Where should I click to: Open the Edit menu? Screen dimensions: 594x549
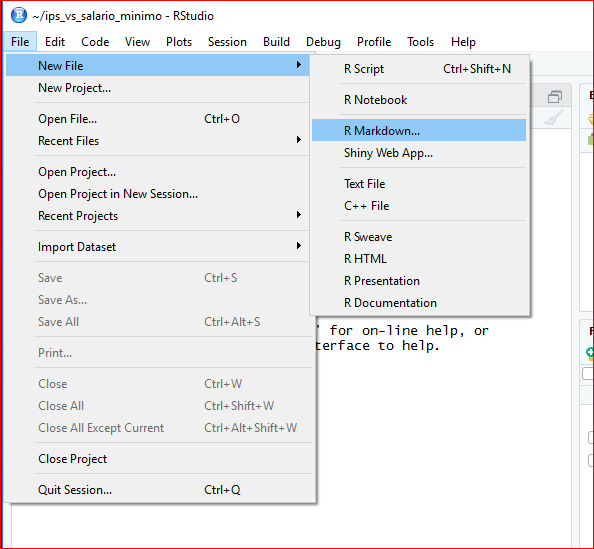click(55, 42)
